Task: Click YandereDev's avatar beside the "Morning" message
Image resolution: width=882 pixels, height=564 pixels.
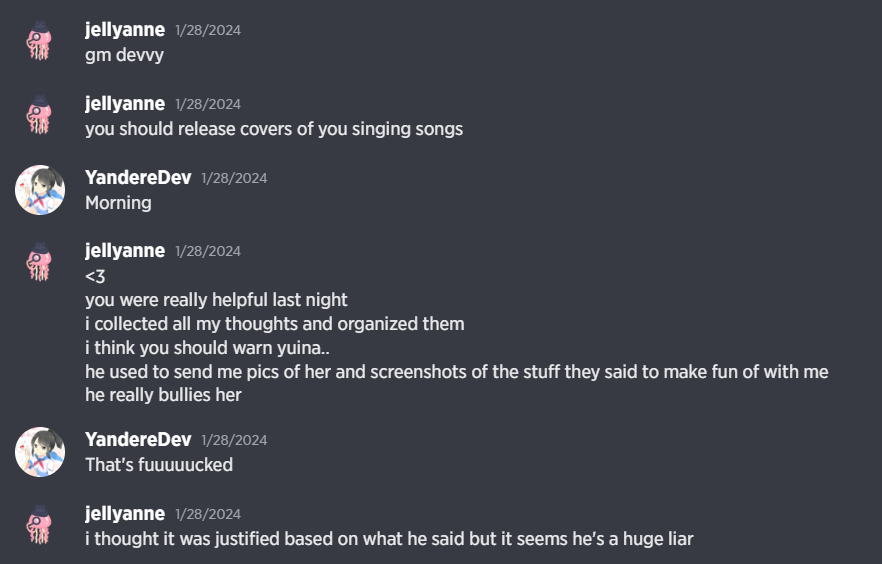Action: pos(40,190)
